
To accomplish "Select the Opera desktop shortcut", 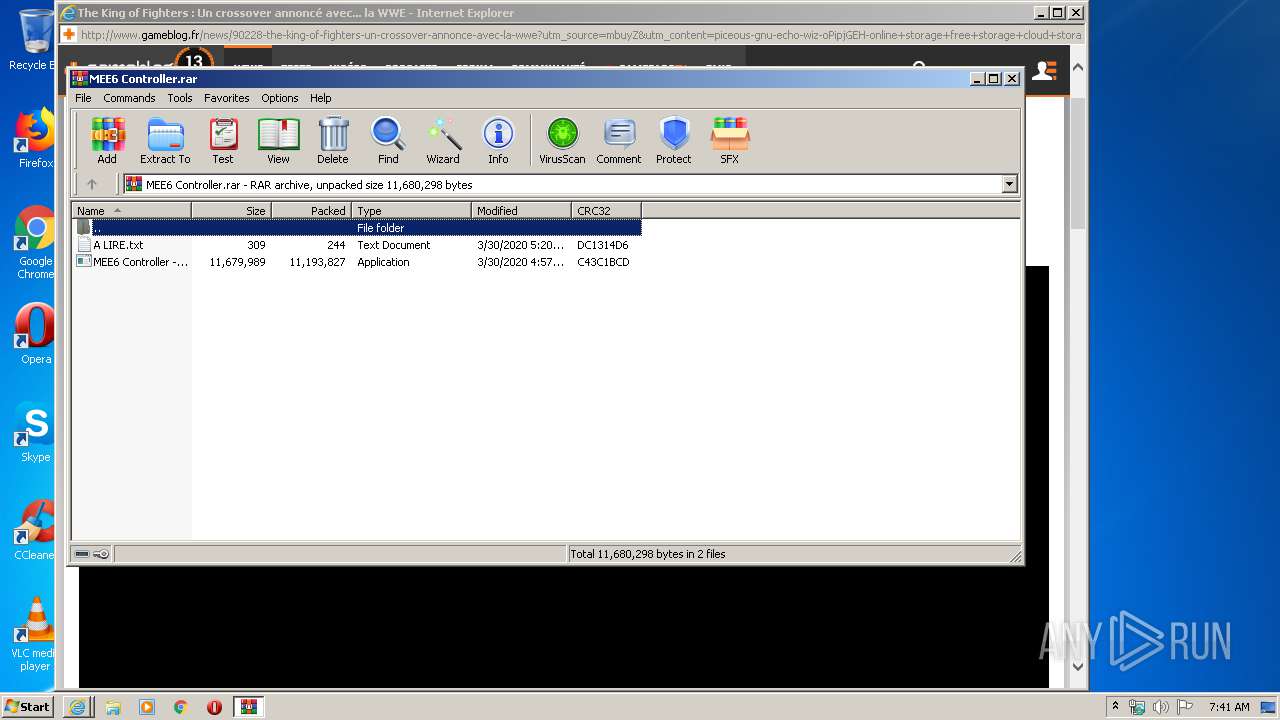I will point(35,334).
